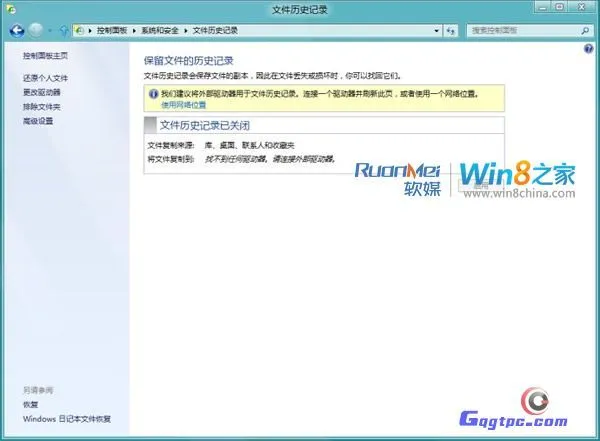Click the magnifier search icon
The width and height of the screenshot is (600, 441).
coord(585,31)
